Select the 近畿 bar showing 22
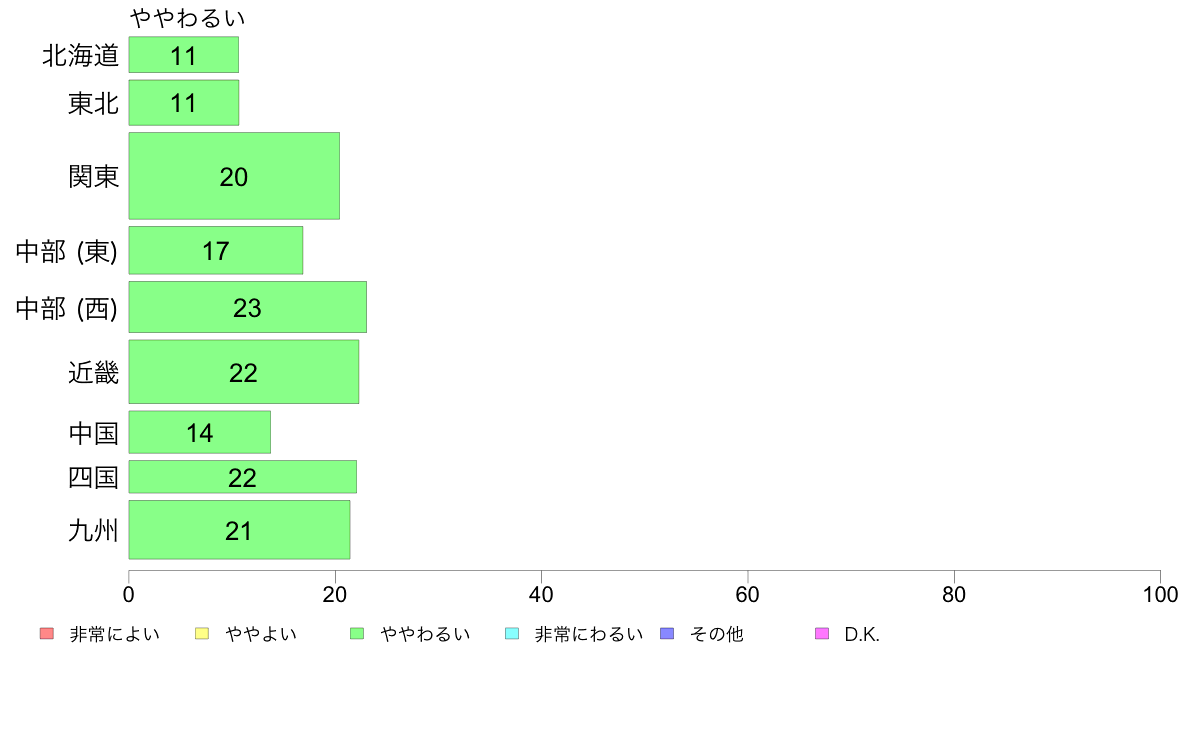Screen dimensions: 1188x736 click(x=244, y=371)
